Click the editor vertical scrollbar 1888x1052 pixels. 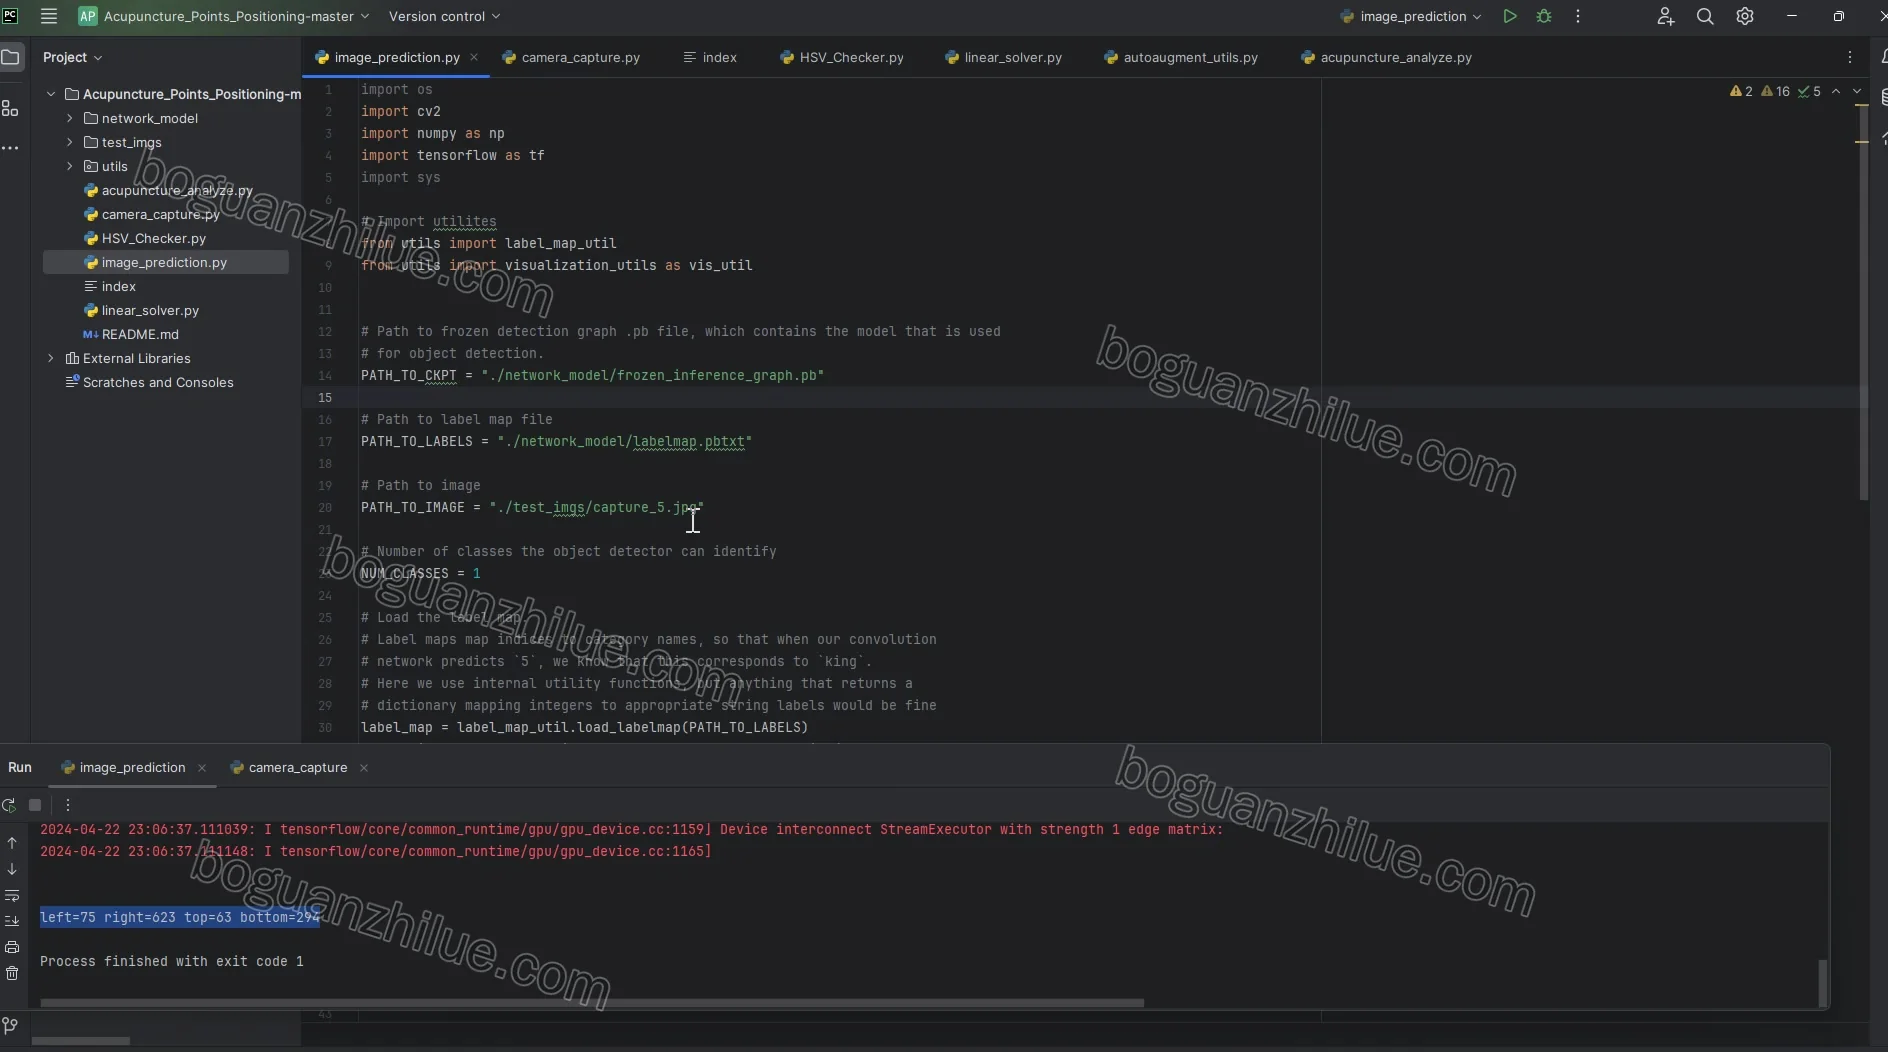[1863, 303]
